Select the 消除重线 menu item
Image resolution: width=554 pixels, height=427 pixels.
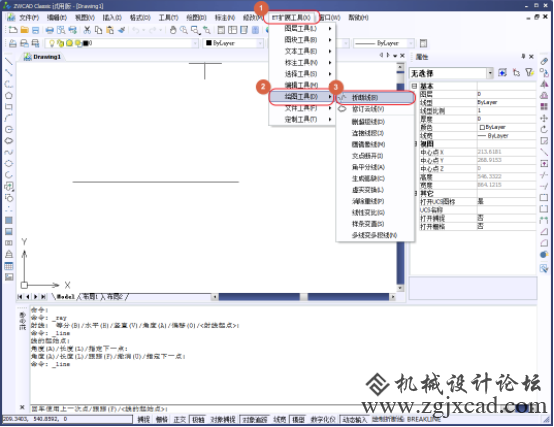(x=375, y=201)
